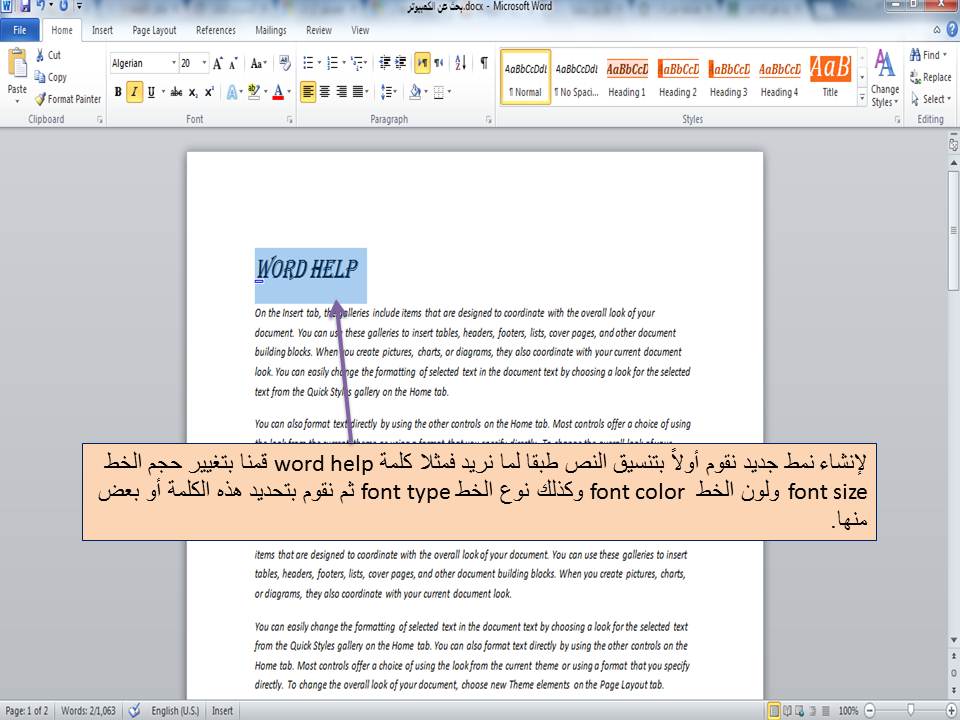Click the zoom in plus button
Image resolution: width=960 pixels, height=720 pixels.
(951, 711)
